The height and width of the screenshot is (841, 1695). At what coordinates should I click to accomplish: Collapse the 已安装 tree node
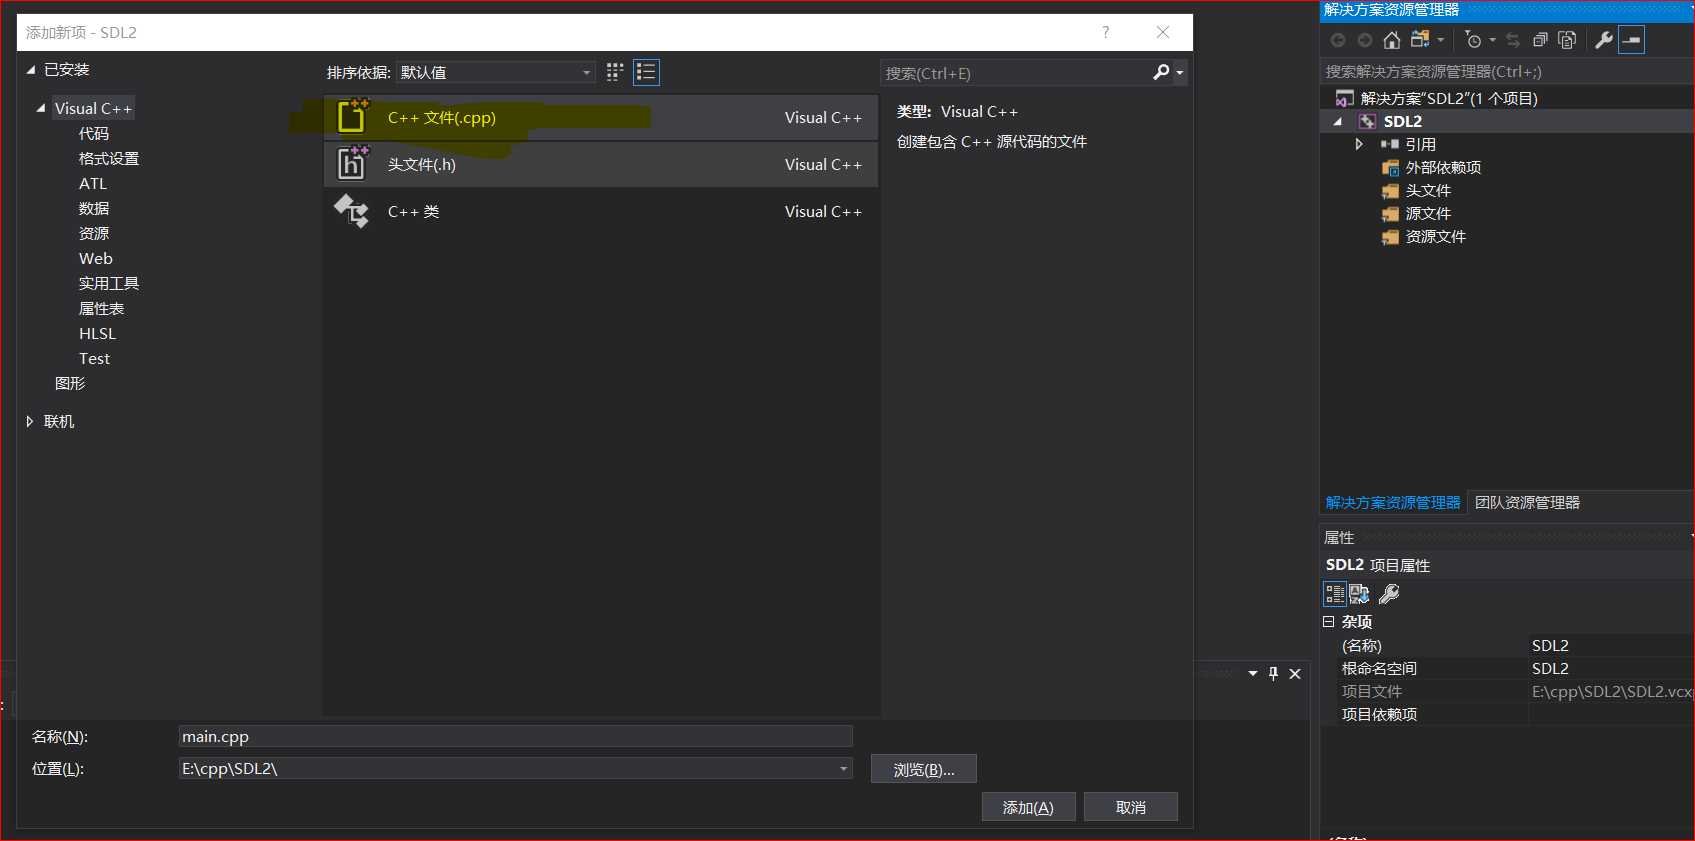[x=31, y=70]
